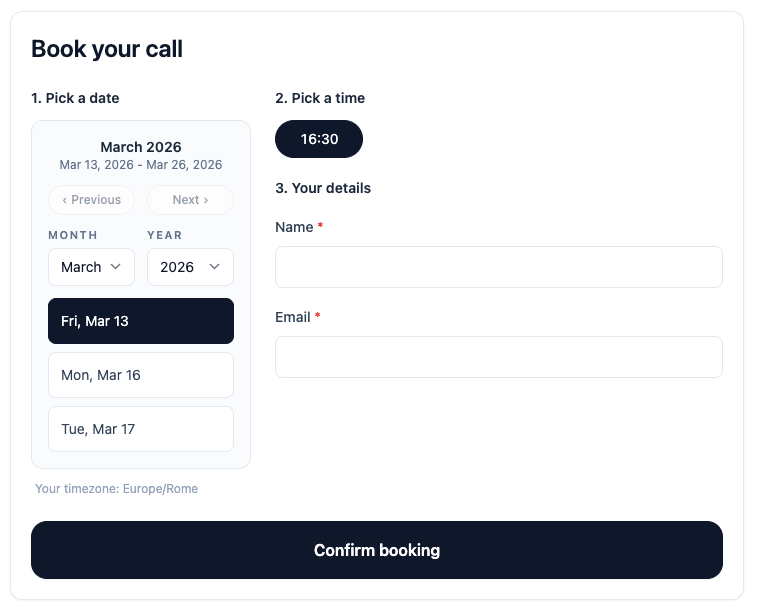This screenshot has height=611, width=757.
Task: Click the chevron arrow in the Month selector
Action: pos(116,267)
